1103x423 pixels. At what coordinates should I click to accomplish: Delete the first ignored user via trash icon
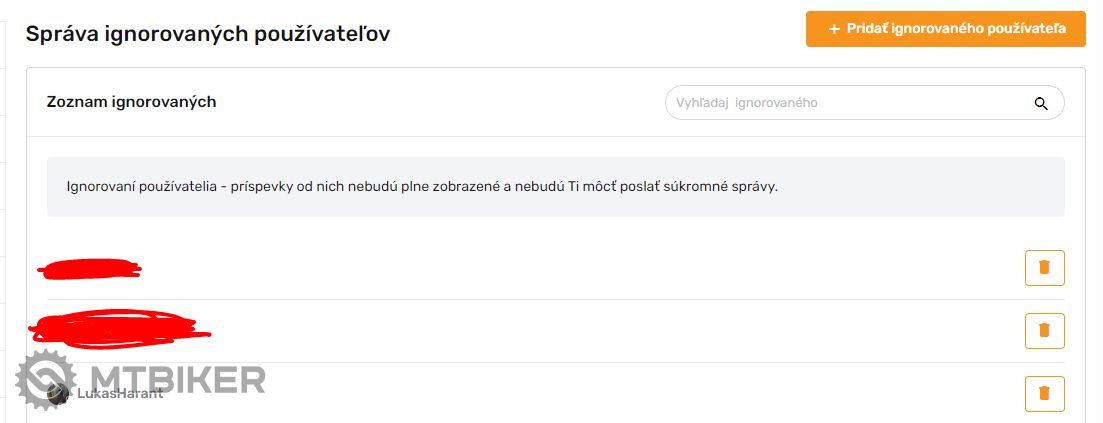click(x=1044, y=268)
